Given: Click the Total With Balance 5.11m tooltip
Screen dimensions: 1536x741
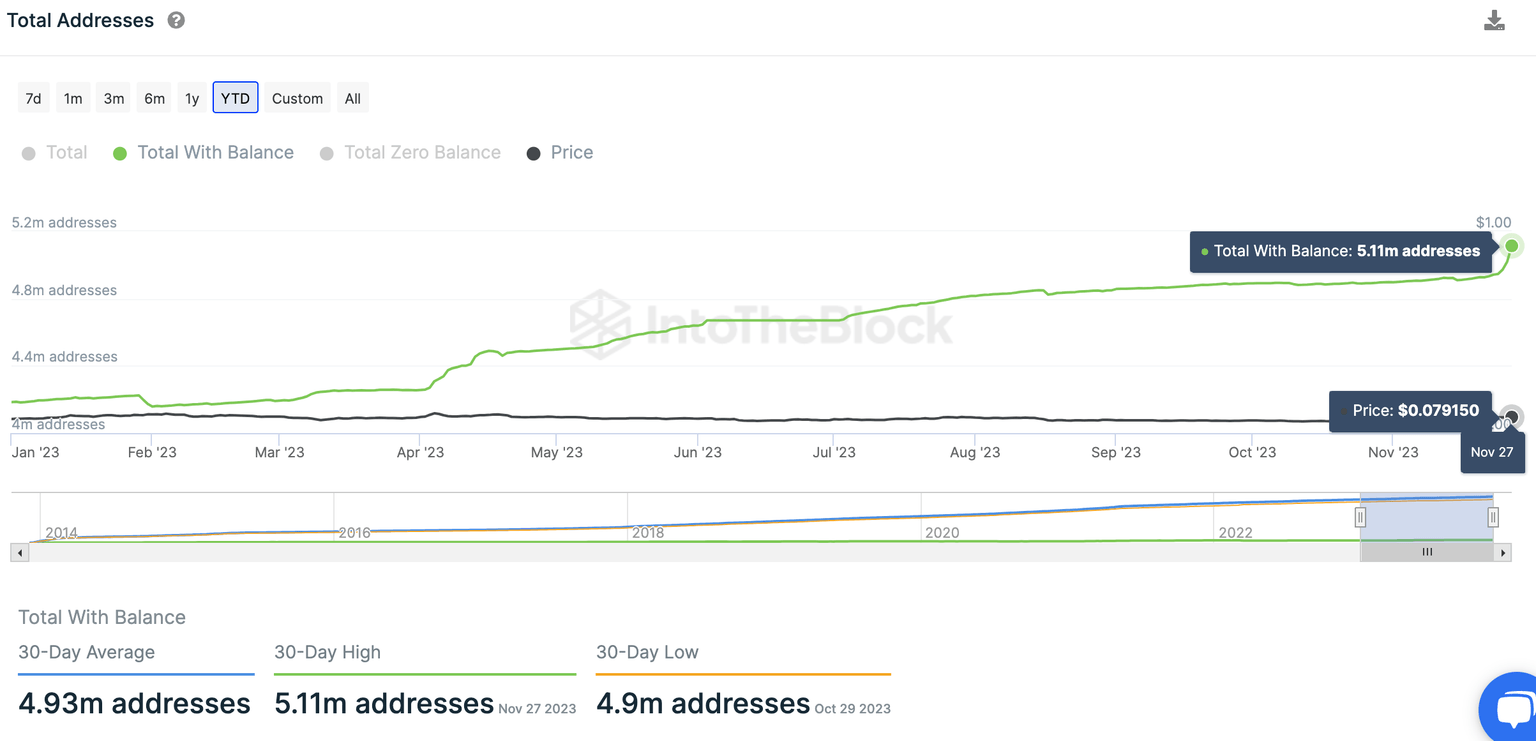Looking at the screenshot, I should coord(1340,251).
